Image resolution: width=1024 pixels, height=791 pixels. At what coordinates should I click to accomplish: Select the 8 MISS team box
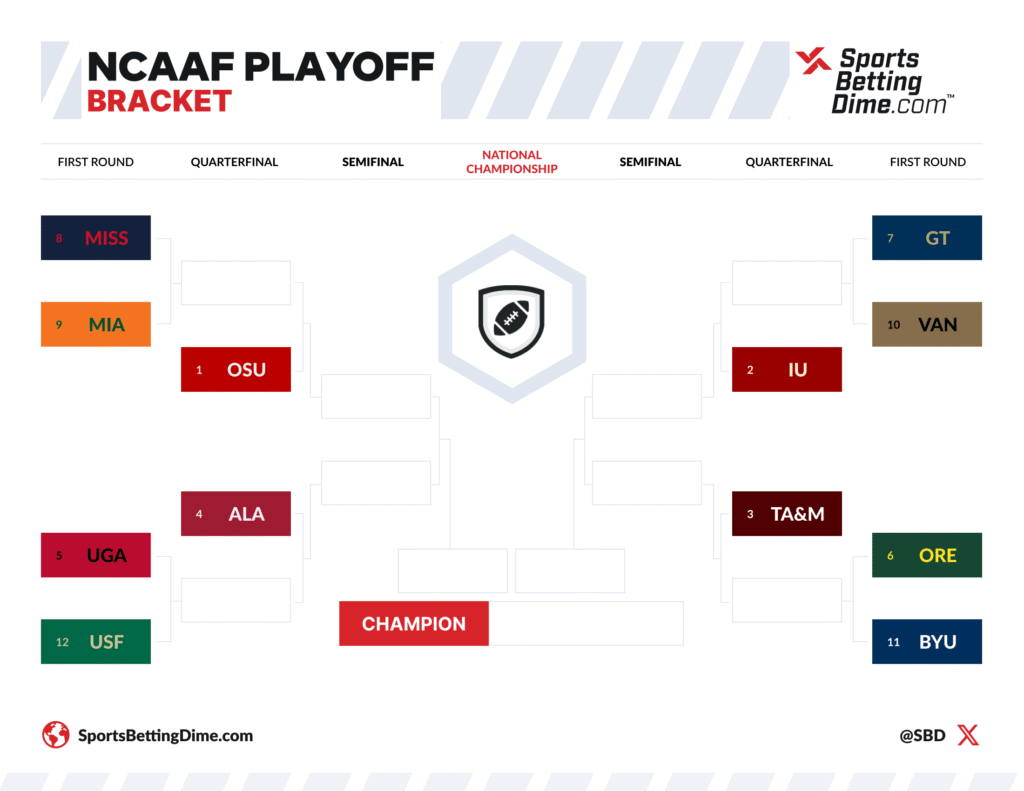[x=96, y=238]
